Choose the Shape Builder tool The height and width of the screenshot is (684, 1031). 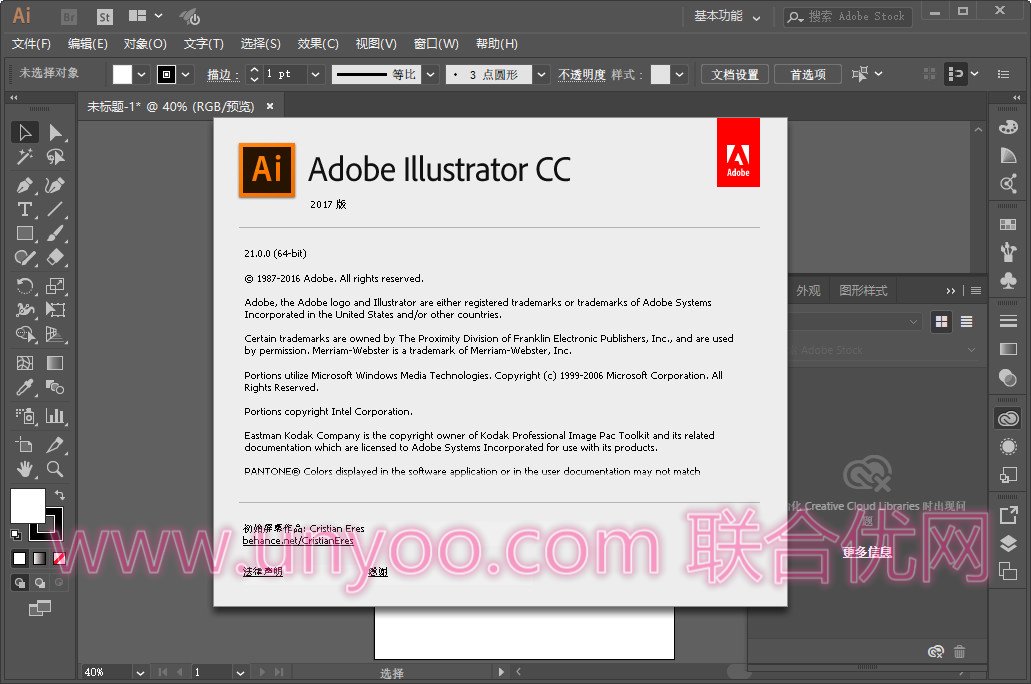(x=25, y=334)
